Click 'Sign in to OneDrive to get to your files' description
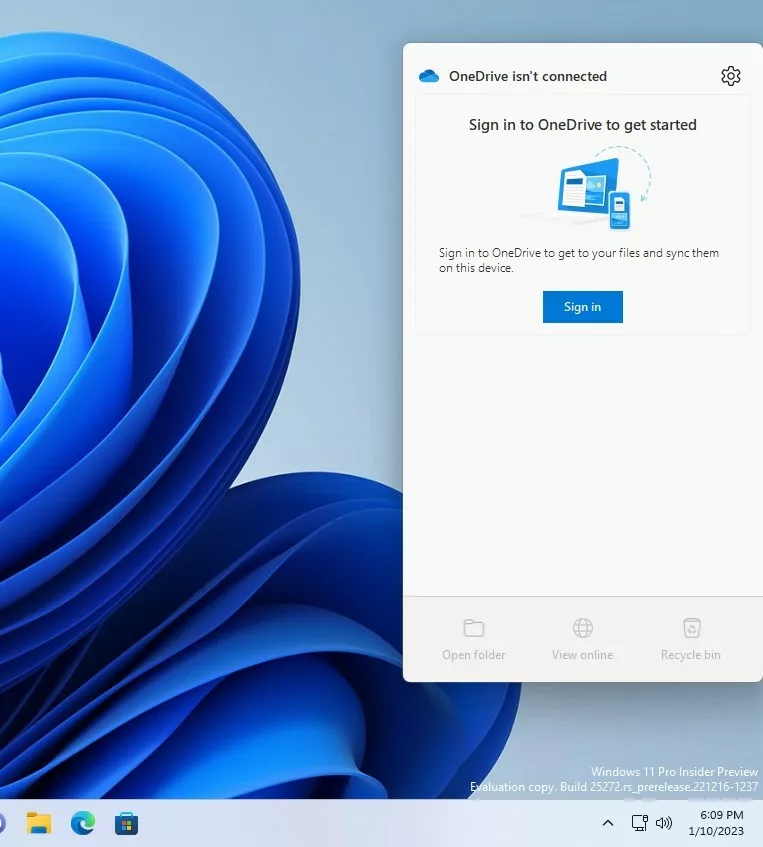 coord(579,260)
